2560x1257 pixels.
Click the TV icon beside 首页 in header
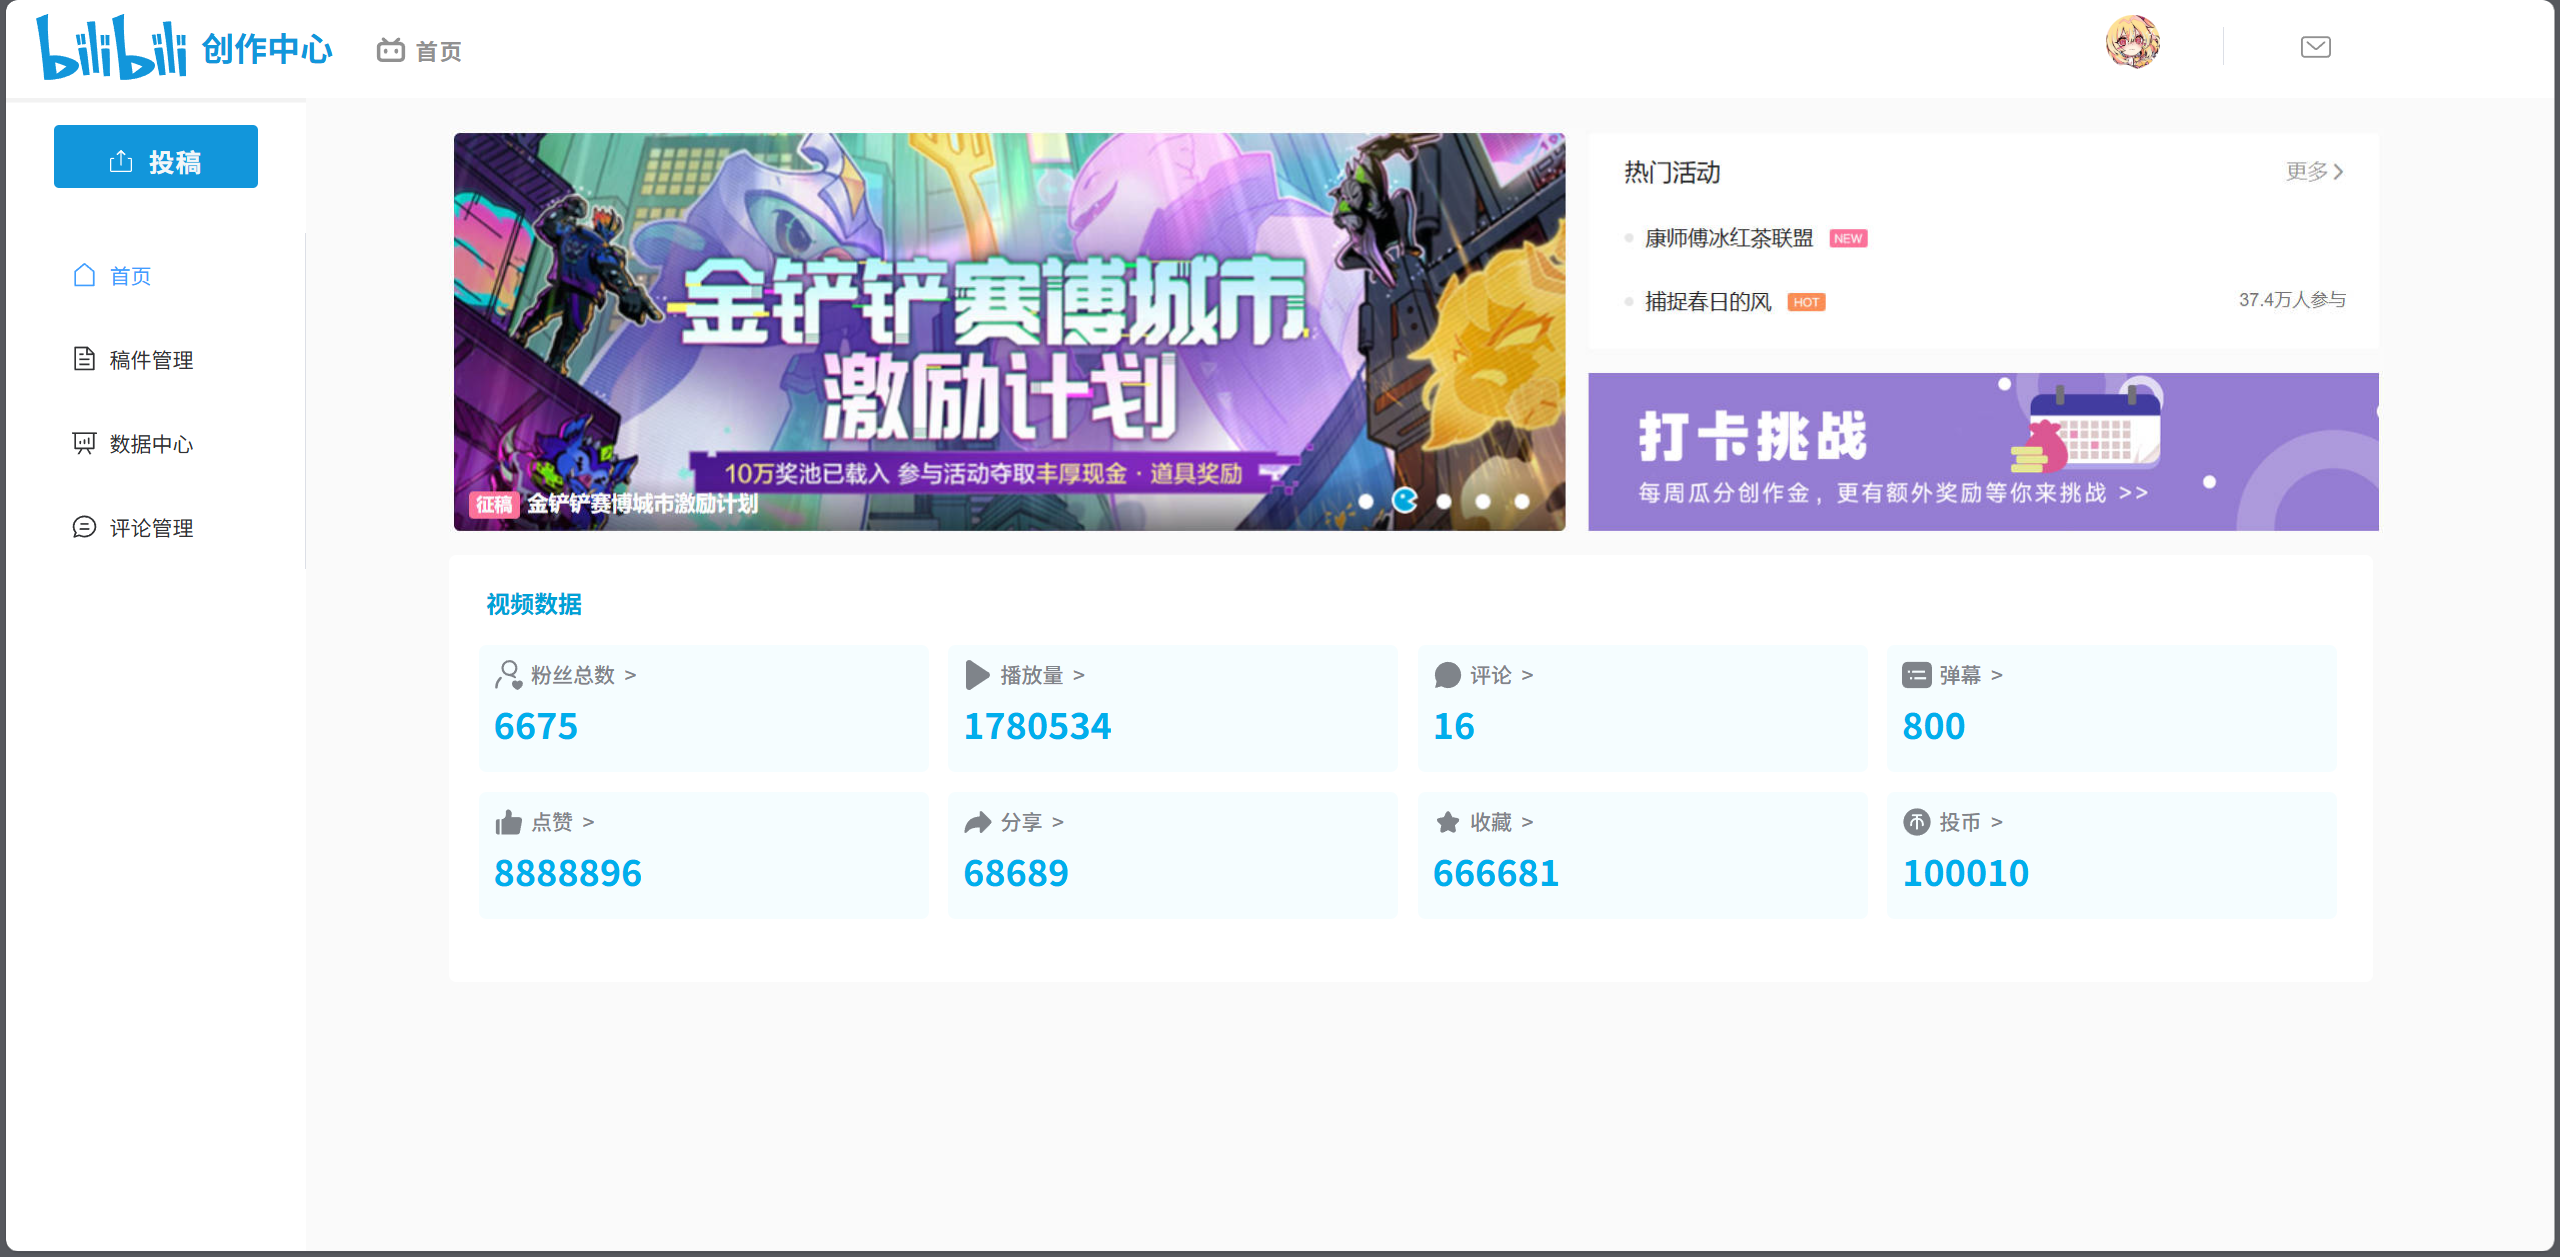[390, 50]
